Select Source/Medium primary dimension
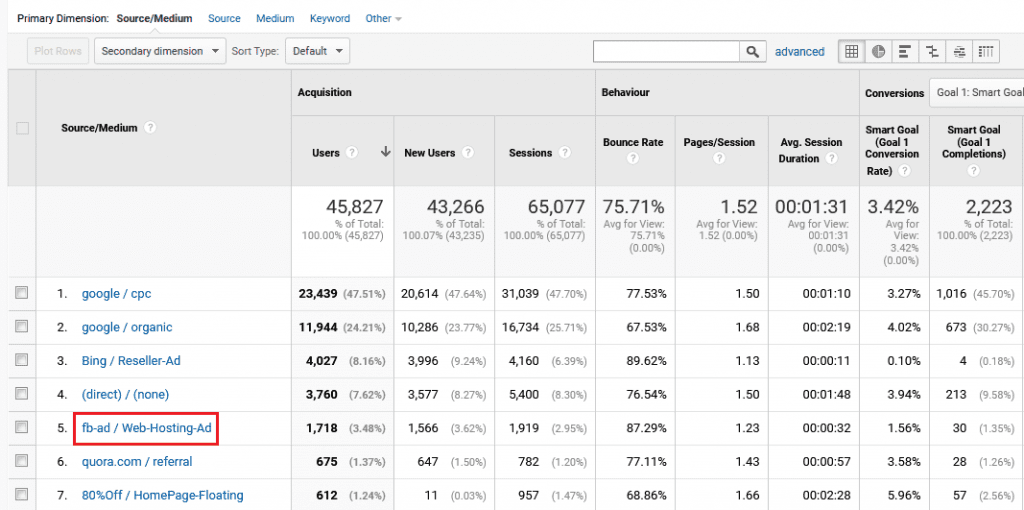 coord(154,18)
